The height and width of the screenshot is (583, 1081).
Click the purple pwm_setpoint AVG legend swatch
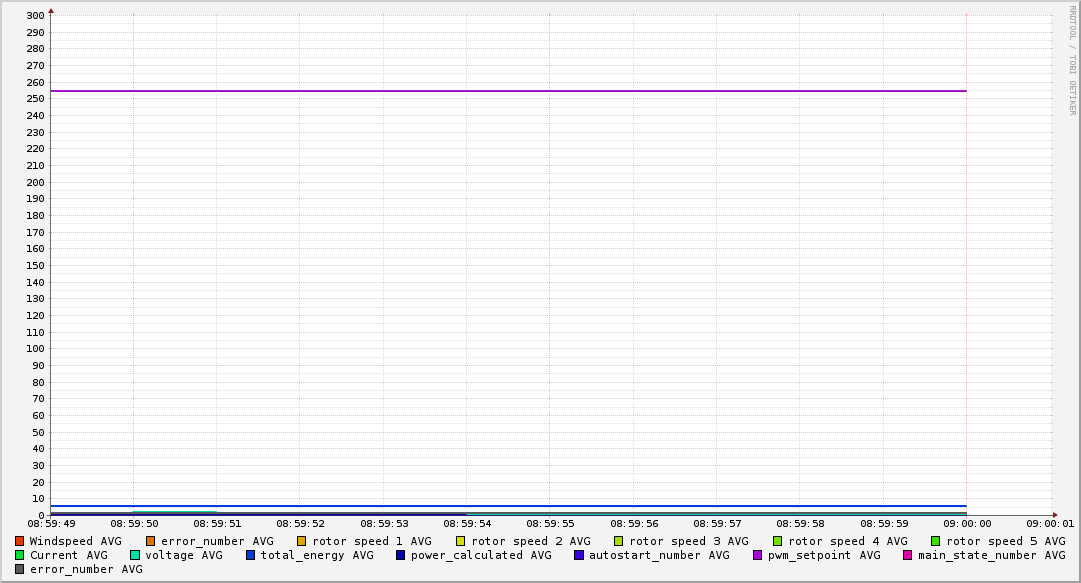758,555
